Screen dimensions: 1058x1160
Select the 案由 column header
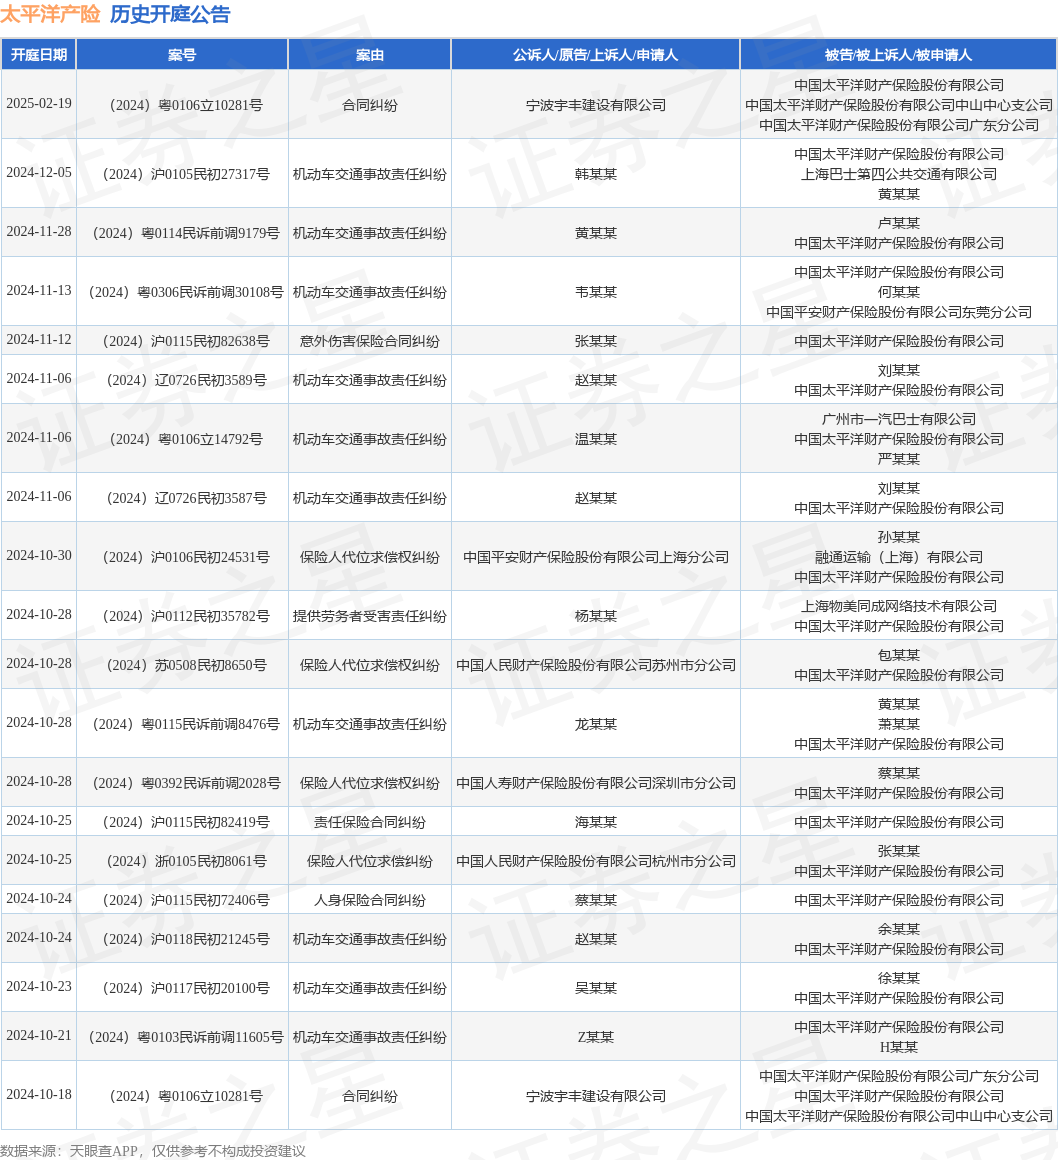click(x=370, y=55)
